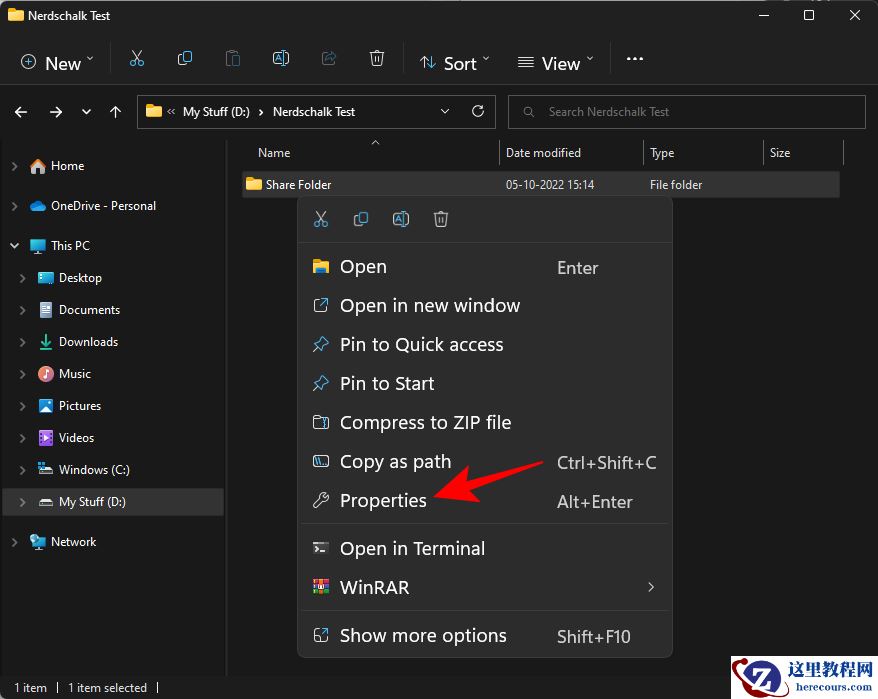The height and width of the screenshot is (699, 878).
Task: Expand the Network tree node
Action: (15, 542)
